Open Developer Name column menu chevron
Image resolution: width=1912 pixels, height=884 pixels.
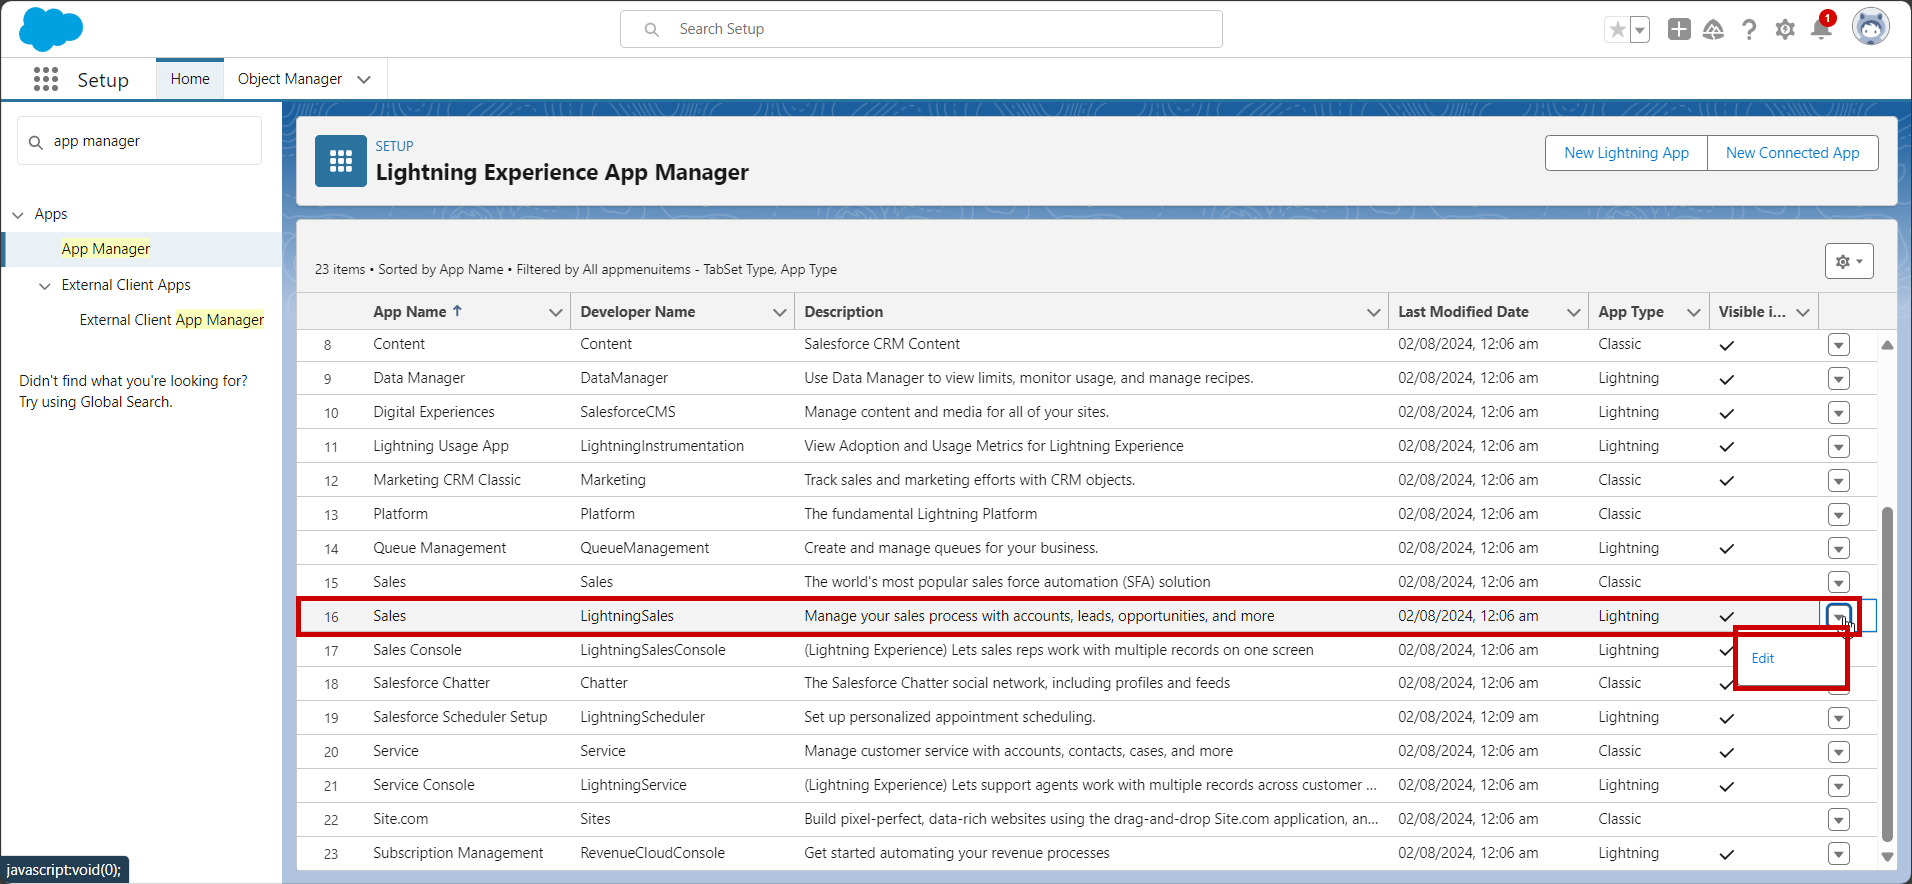[779, 313]
